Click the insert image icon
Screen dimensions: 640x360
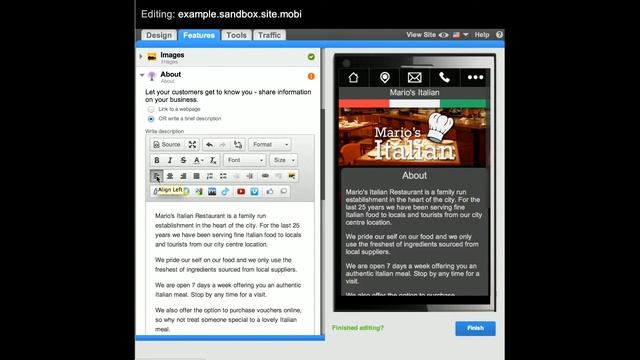[292, 176]
